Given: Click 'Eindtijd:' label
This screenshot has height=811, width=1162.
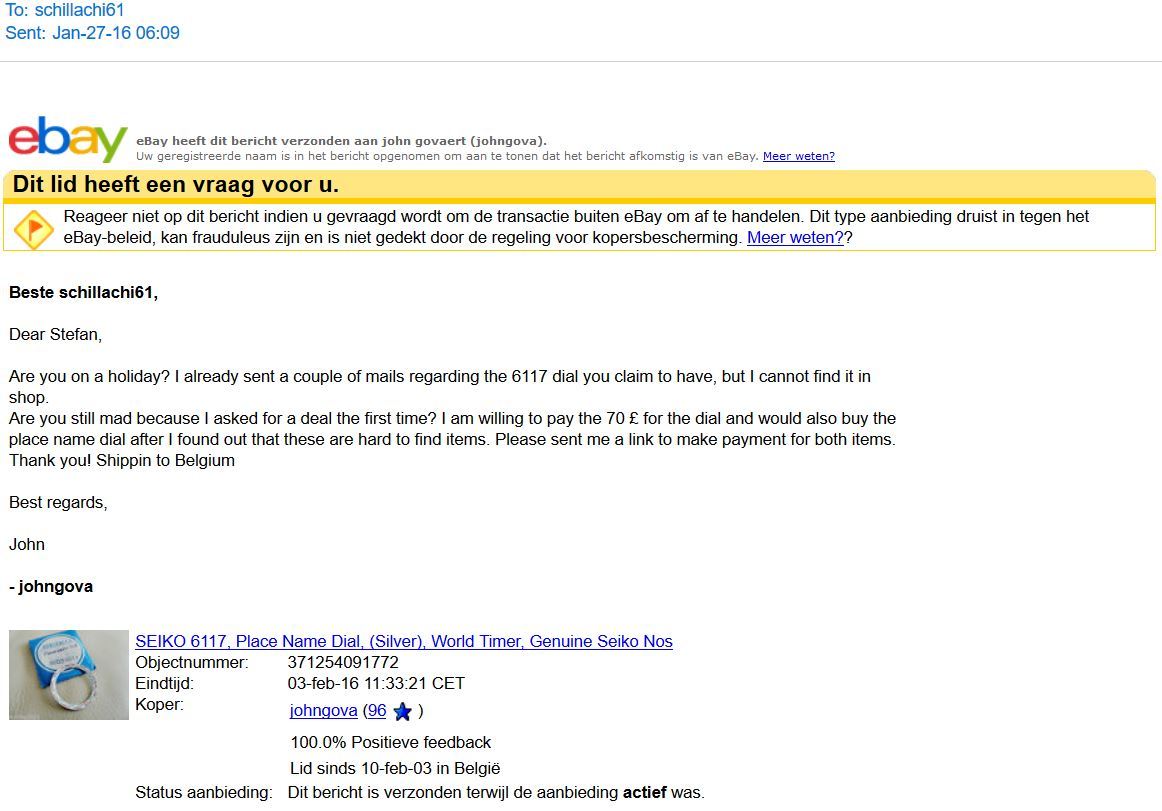Looking at the screenshot, I should [x=165, y=683].
